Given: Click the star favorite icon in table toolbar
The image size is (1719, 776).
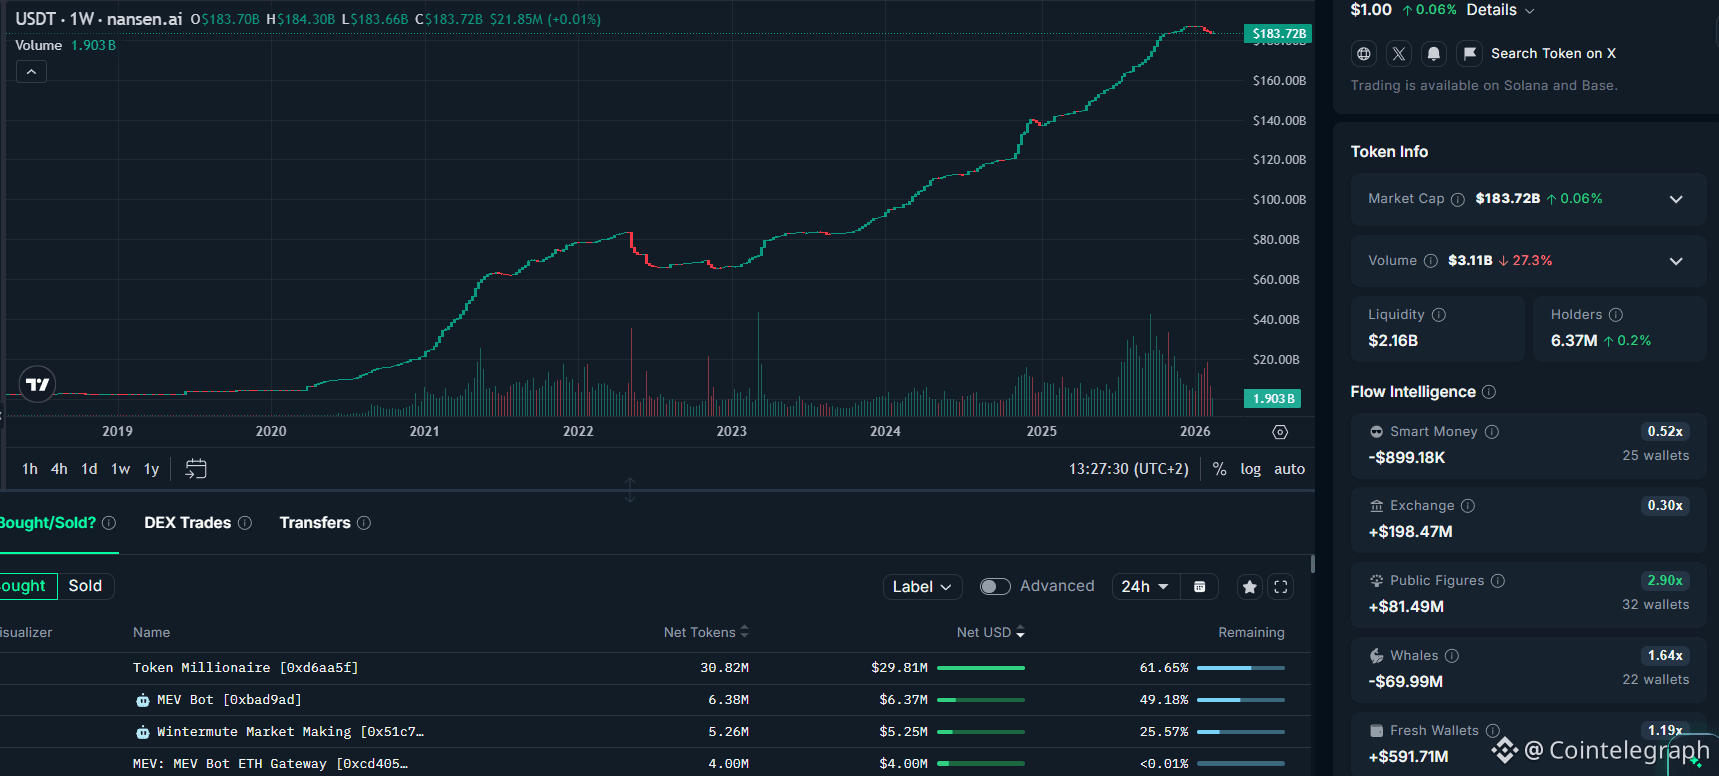Looking at the screenshot, I should point(1249,587).
